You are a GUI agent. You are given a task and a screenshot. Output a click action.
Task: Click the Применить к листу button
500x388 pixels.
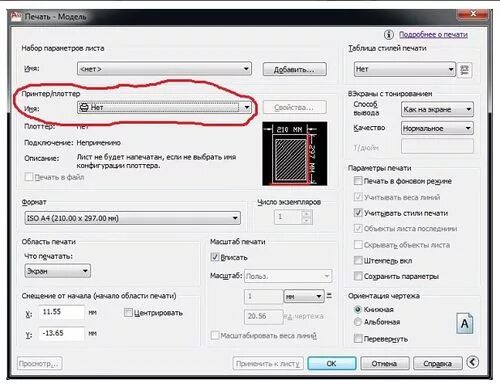pyautogui.click(x=268, y=363)
